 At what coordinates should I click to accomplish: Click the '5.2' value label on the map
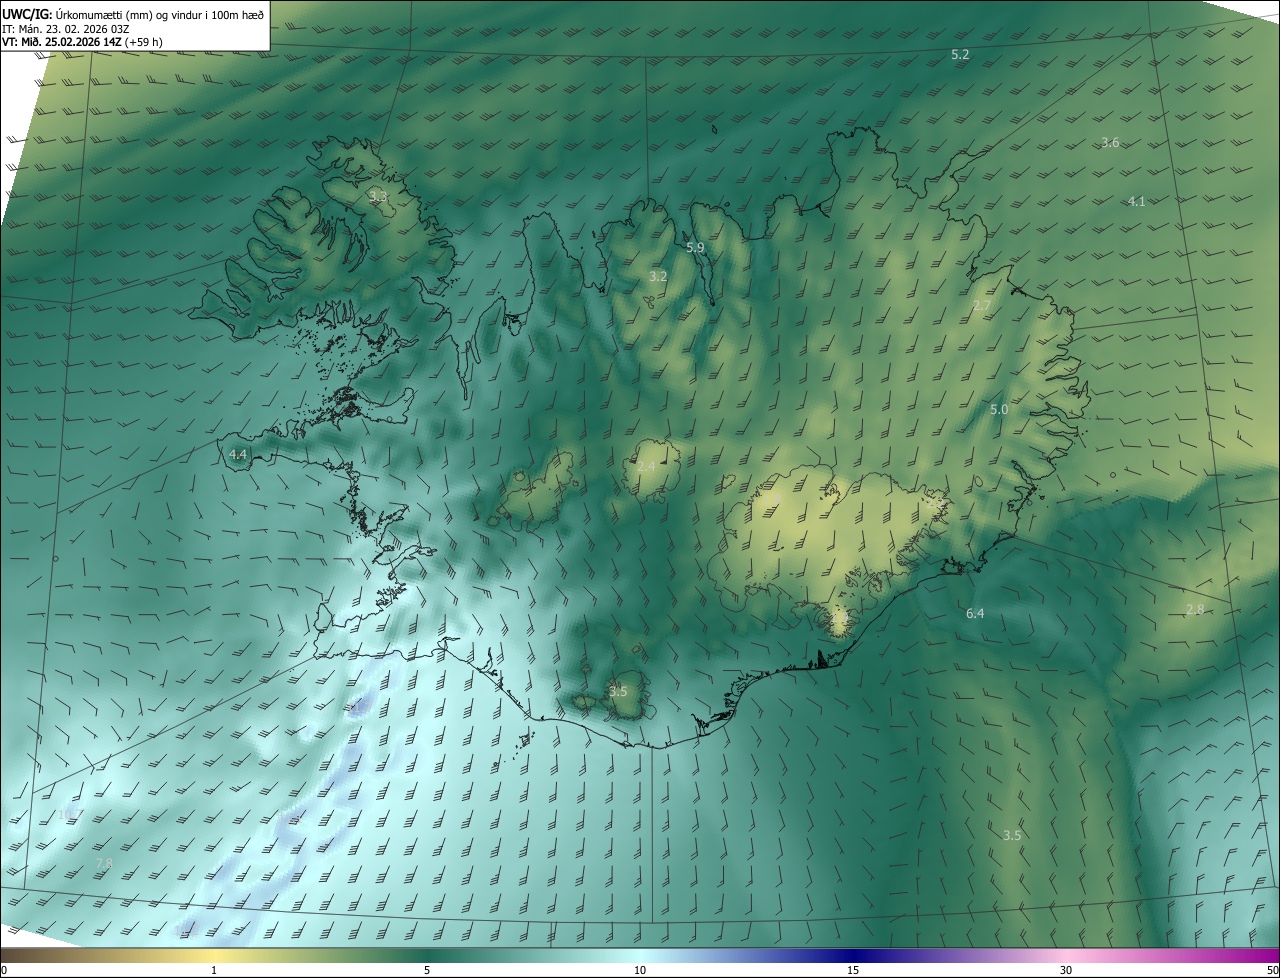pos(960,55)
